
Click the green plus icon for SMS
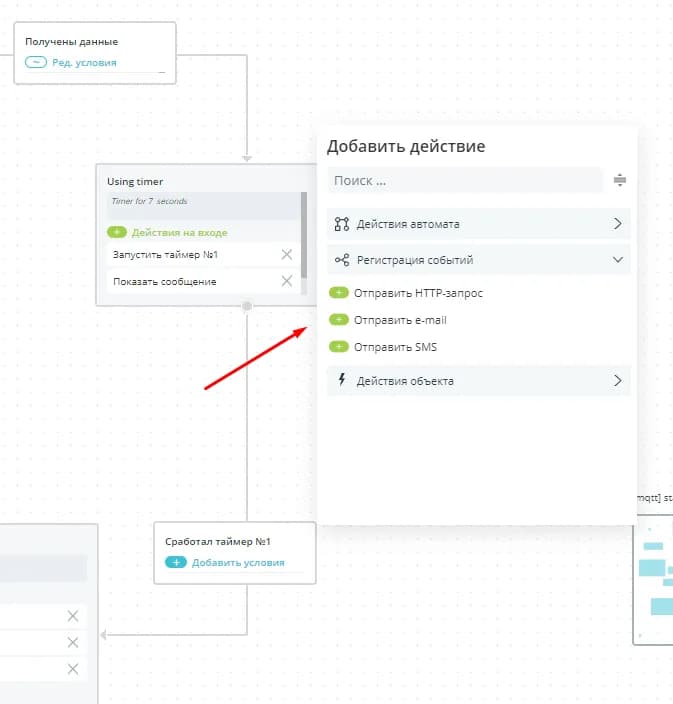pos(338,348)
